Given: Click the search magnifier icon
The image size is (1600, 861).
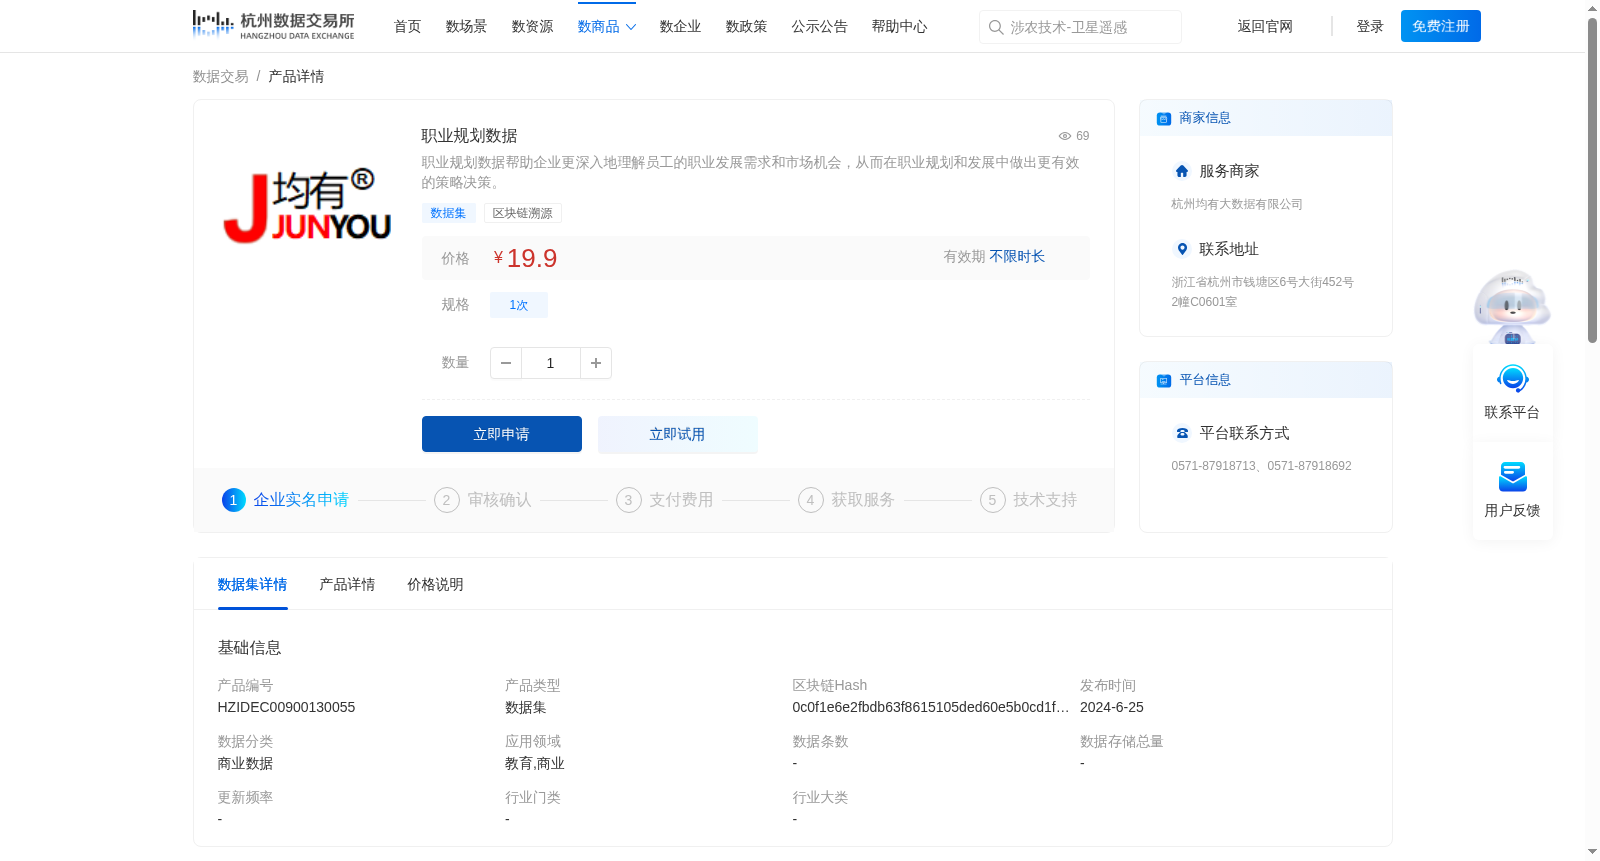Looking at the screenshot, I should [996, 27].
